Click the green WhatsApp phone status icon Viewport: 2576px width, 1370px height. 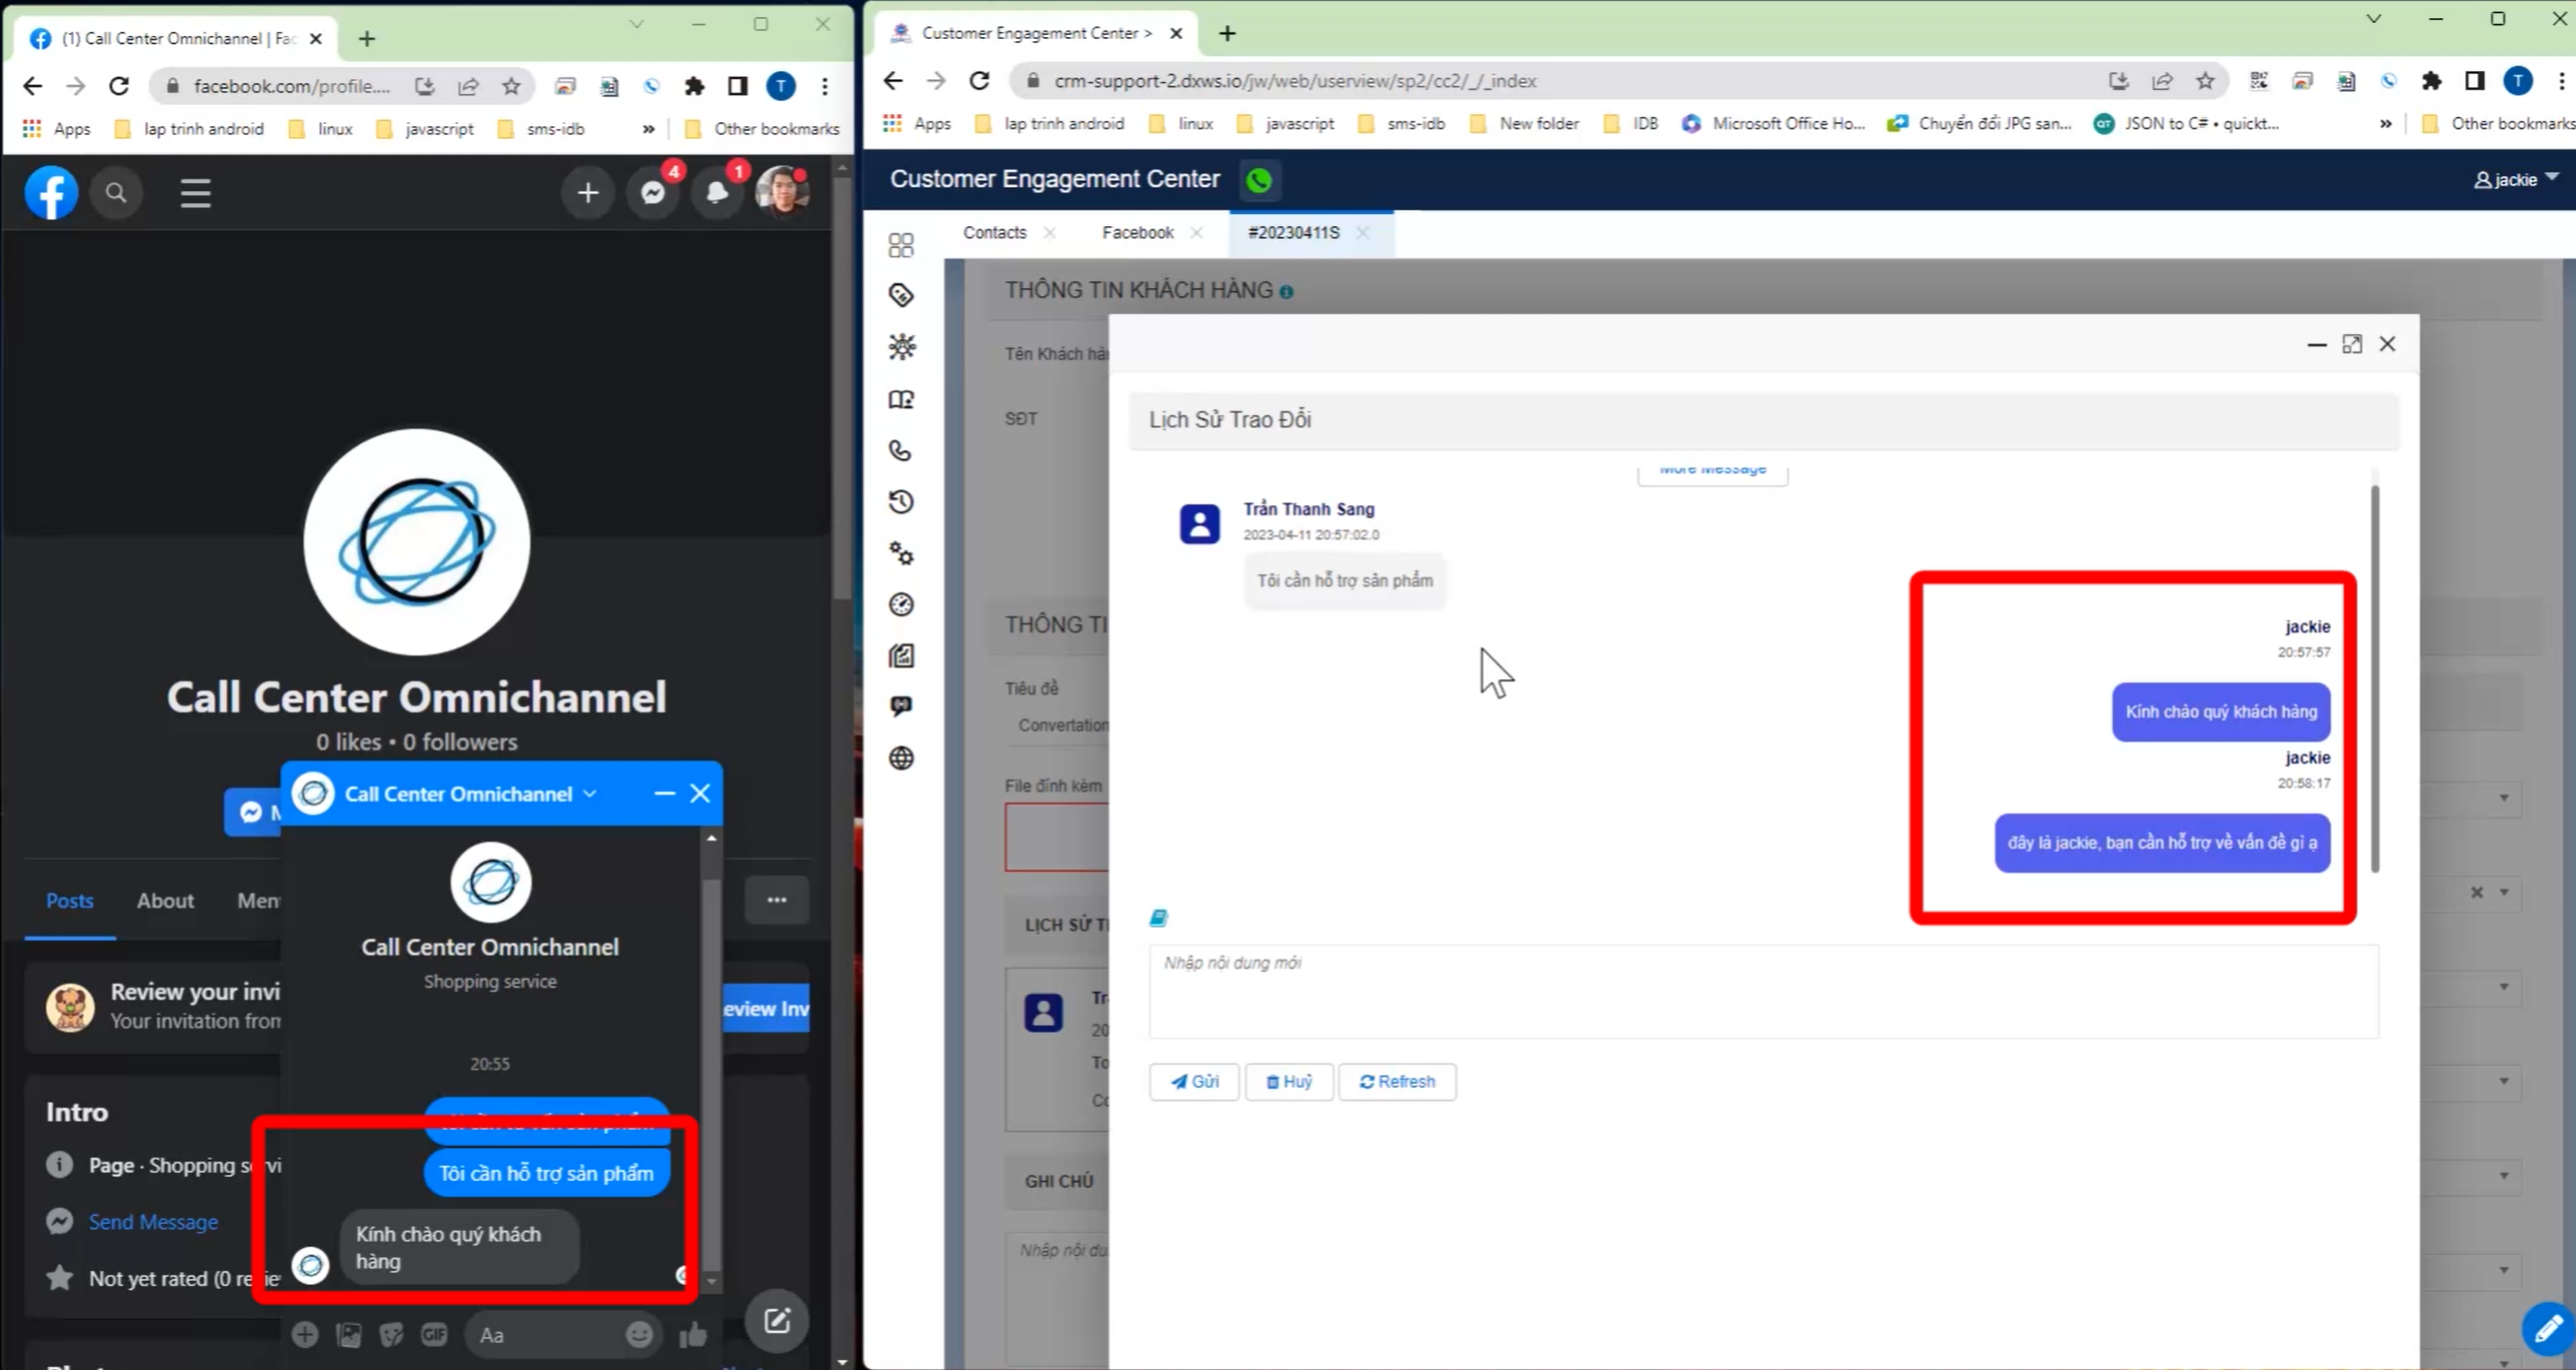(x=1259, y=180)
